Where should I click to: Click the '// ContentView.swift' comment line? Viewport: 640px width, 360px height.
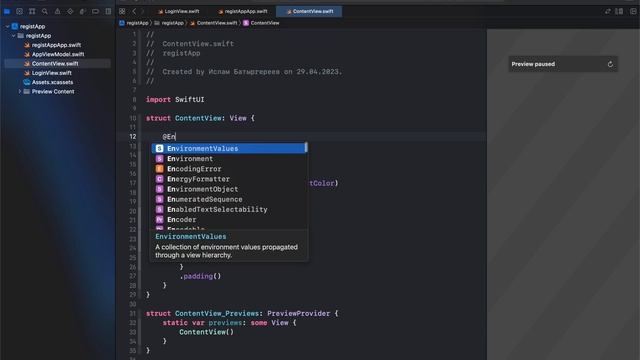pyautogui.click(x=190, y=44)
